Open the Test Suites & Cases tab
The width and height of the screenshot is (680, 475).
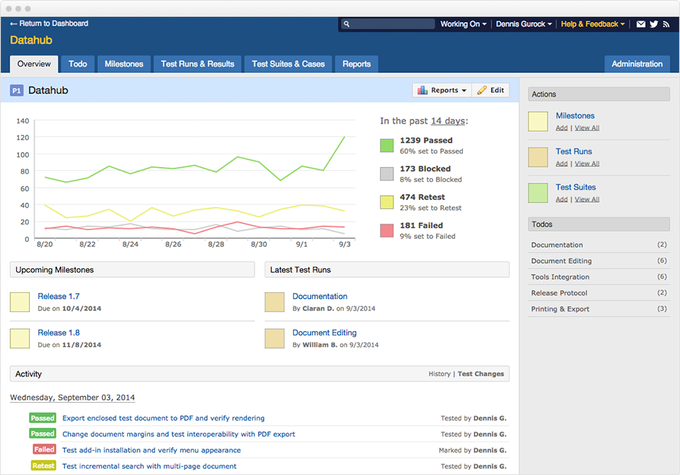point(288,64)
